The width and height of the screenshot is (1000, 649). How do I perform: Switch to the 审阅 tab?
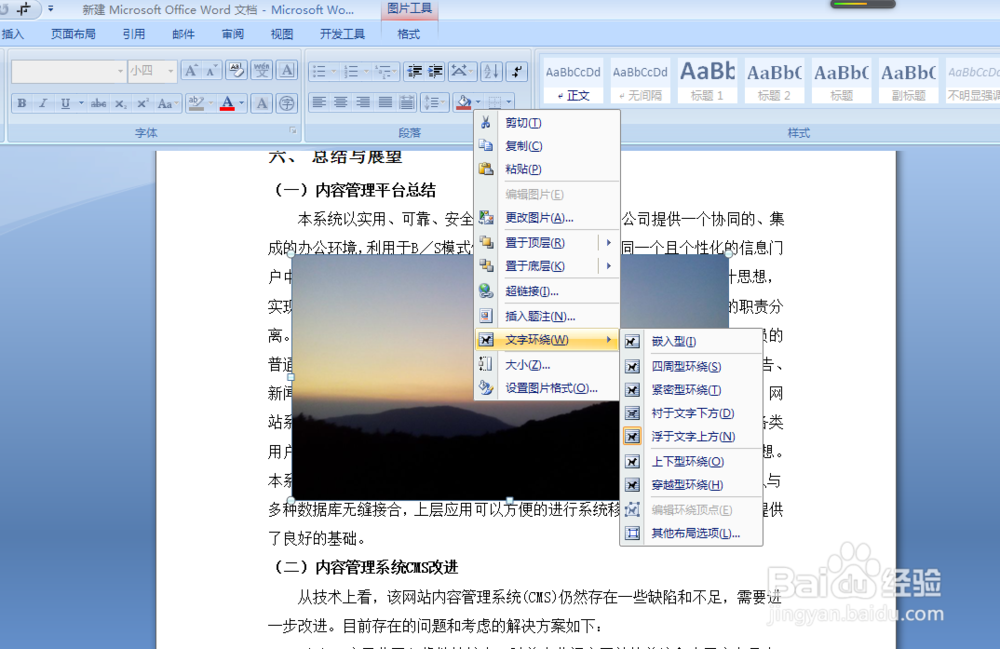(233, 34)
